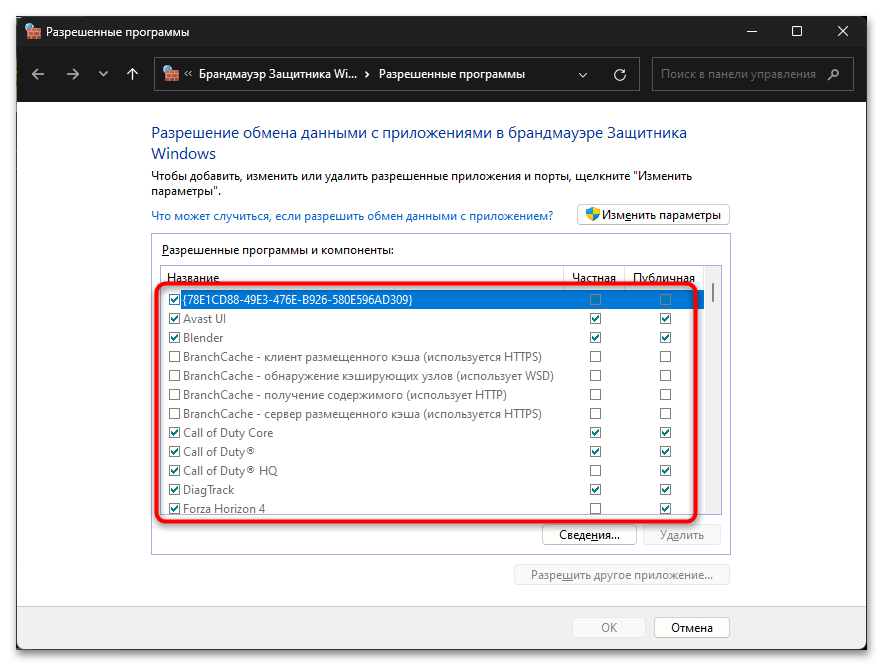Screen dimensions: 883x666
Task: Toggle public network for Avast UI
Action: click(665, 319)
